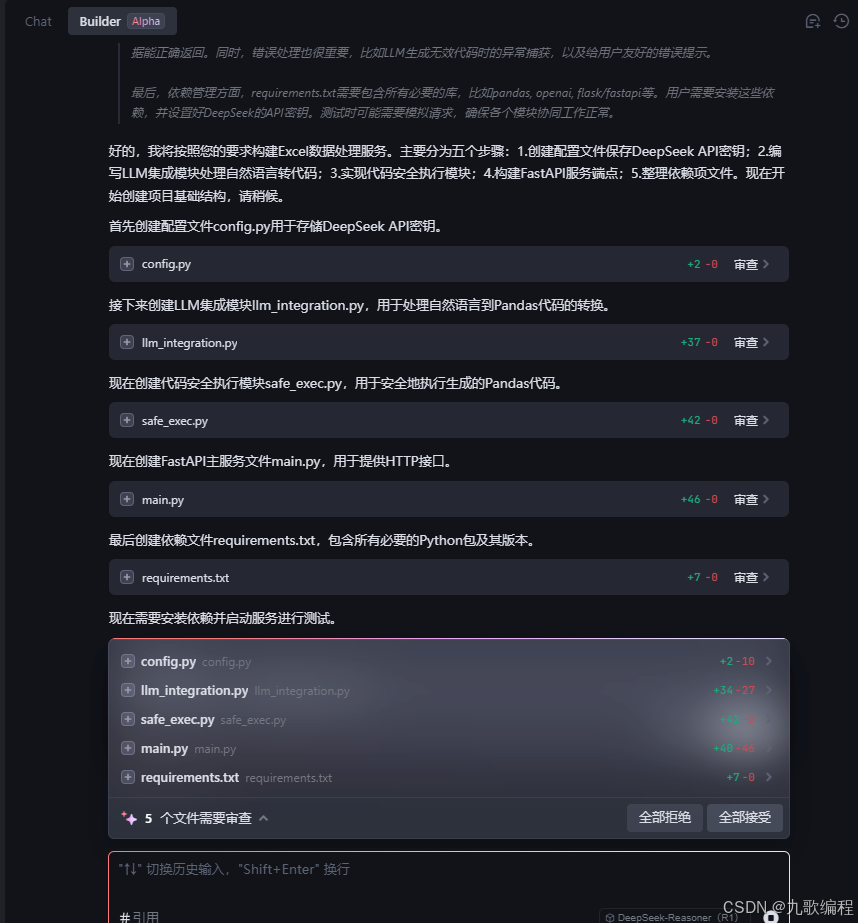Viewport: 858px width, 923px height.
Task: Click sparkle icon next to files count
Action: point(129,818)
